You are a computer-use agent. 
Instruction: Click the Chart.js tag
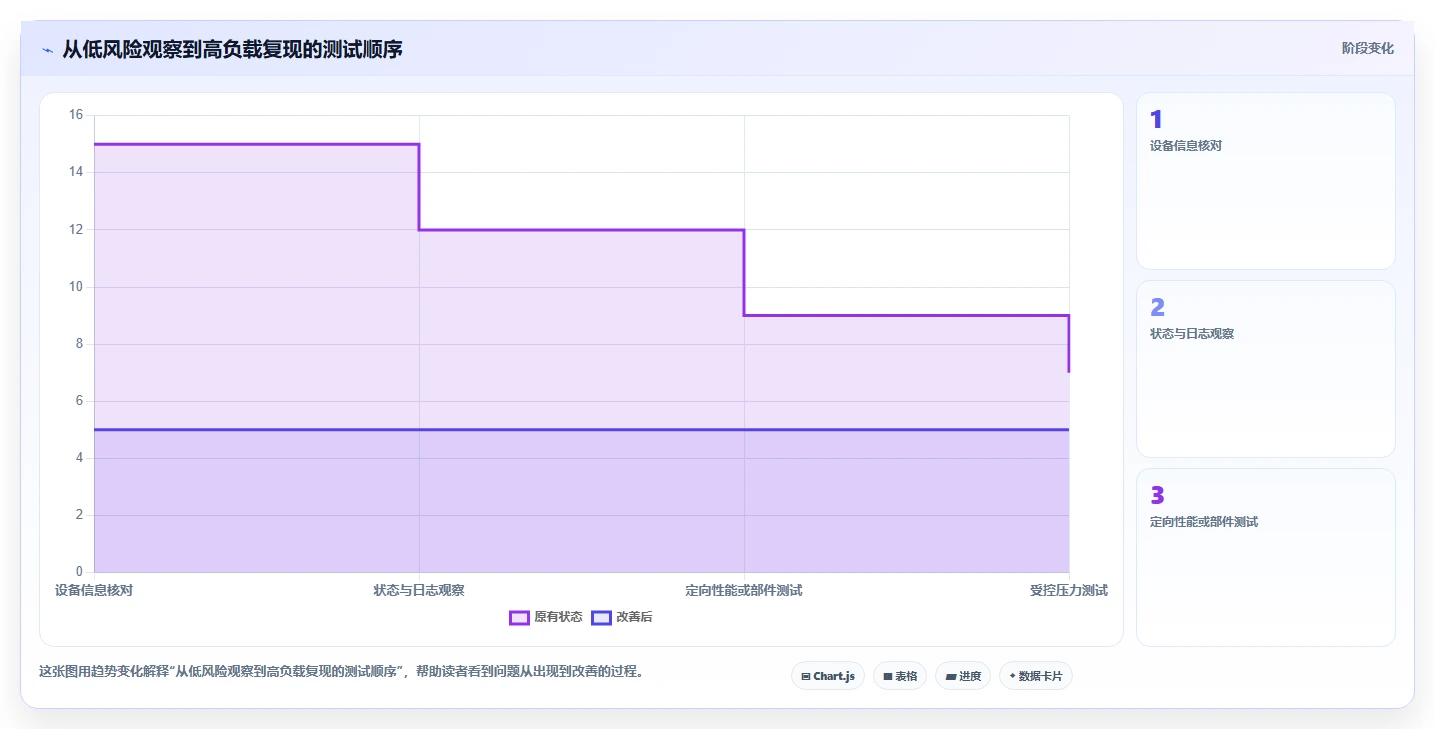click(x=828, y=676)
